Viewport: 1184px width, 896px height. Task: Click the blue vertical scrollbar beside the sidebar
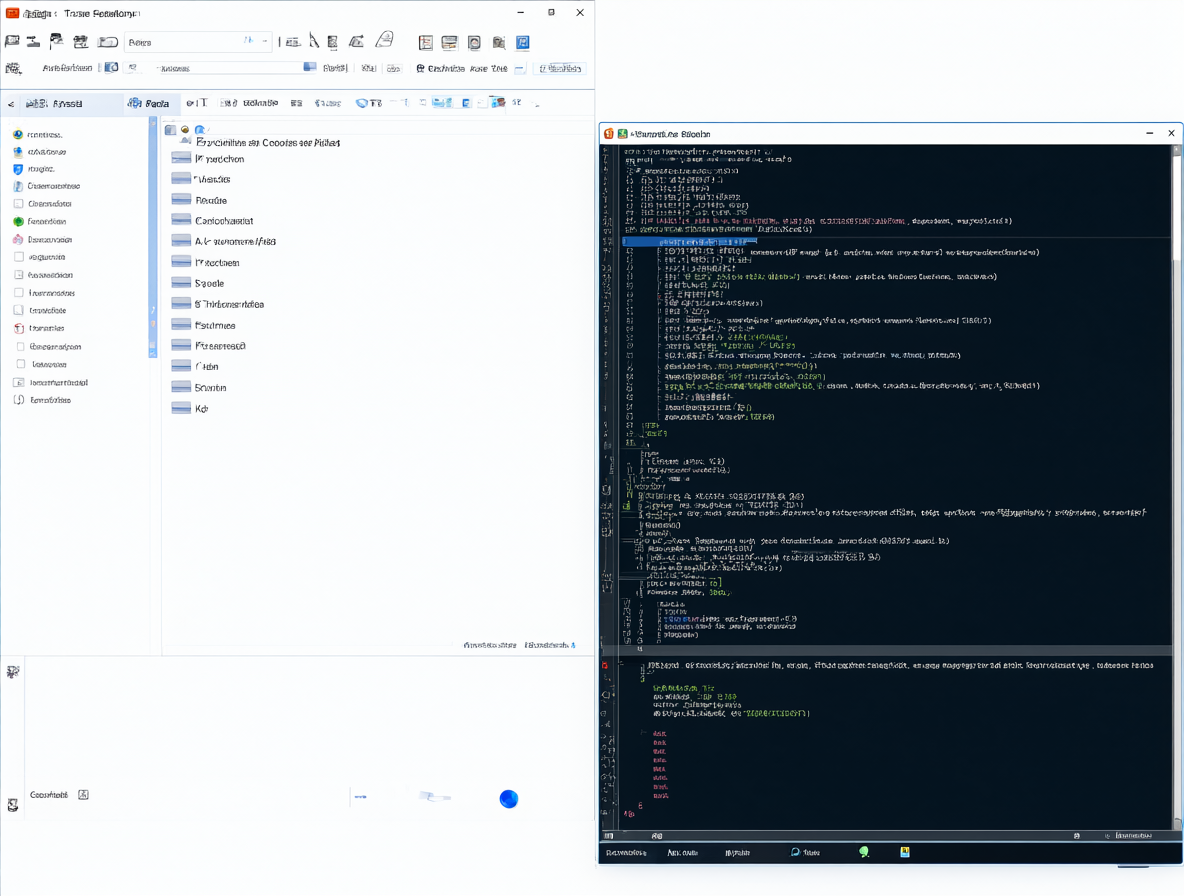[153, 238]
